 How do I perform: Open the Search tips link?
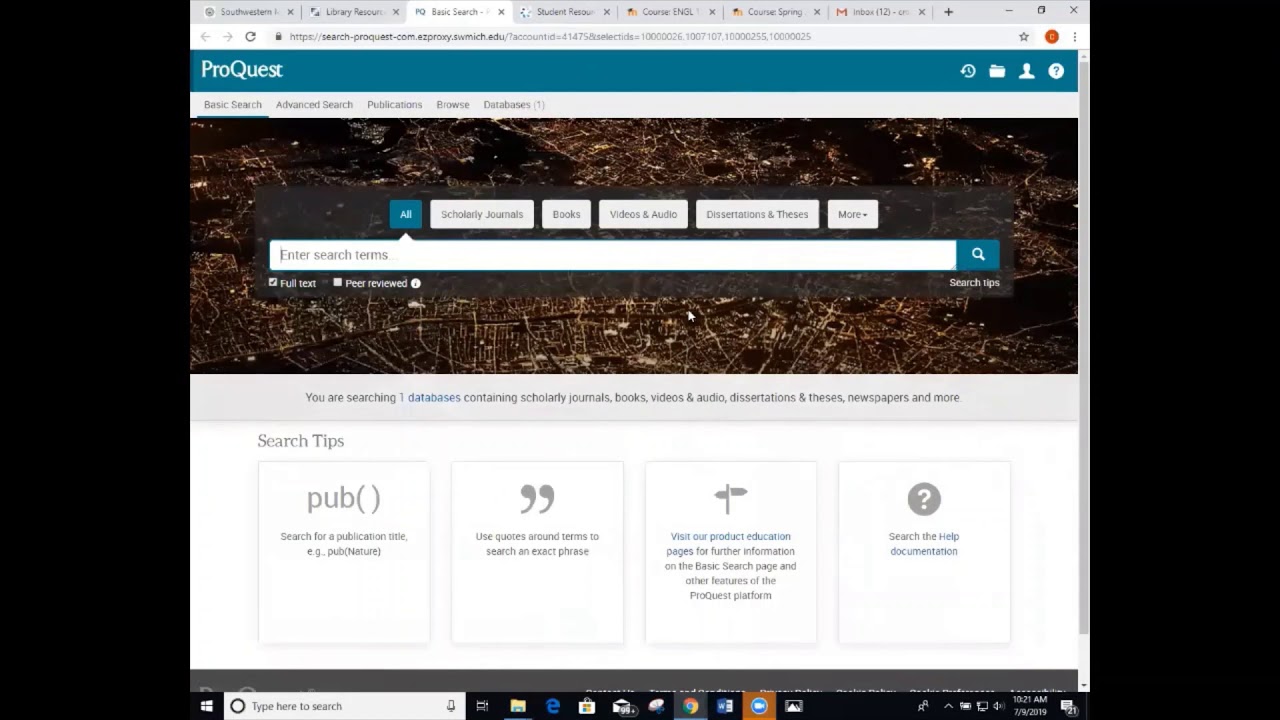[974, 283]
